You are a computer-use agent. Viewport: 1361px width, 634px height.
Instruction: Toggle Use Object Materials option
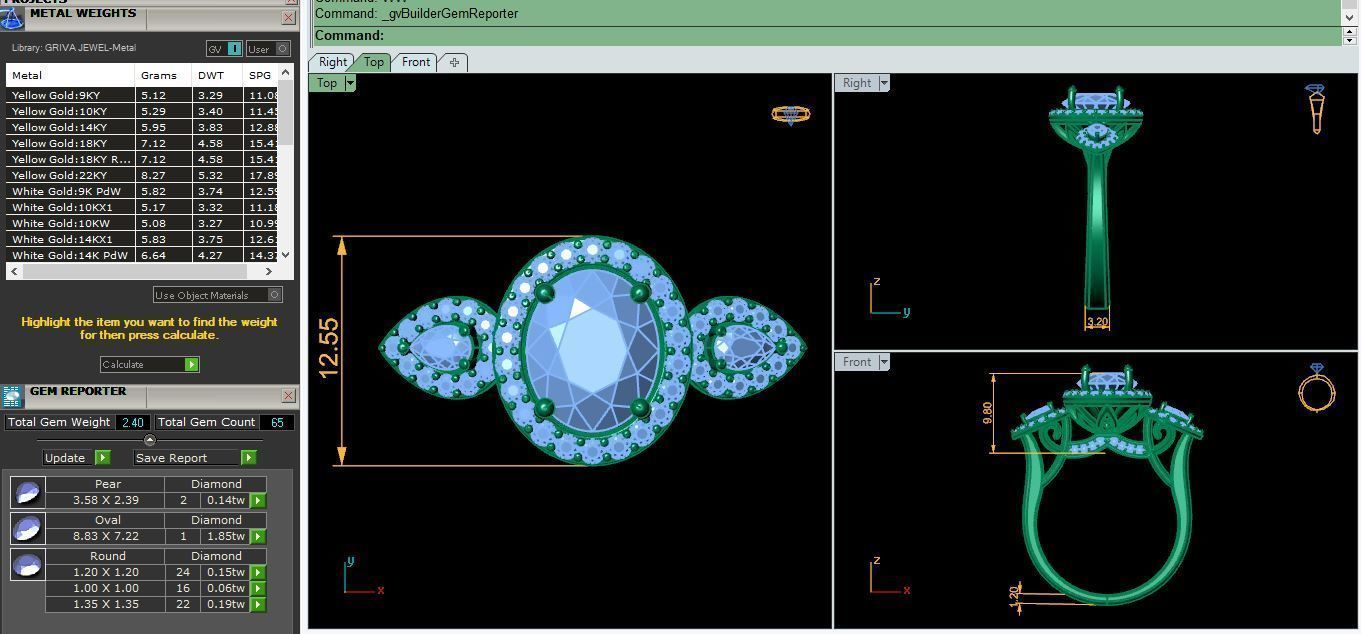[218, 295]
